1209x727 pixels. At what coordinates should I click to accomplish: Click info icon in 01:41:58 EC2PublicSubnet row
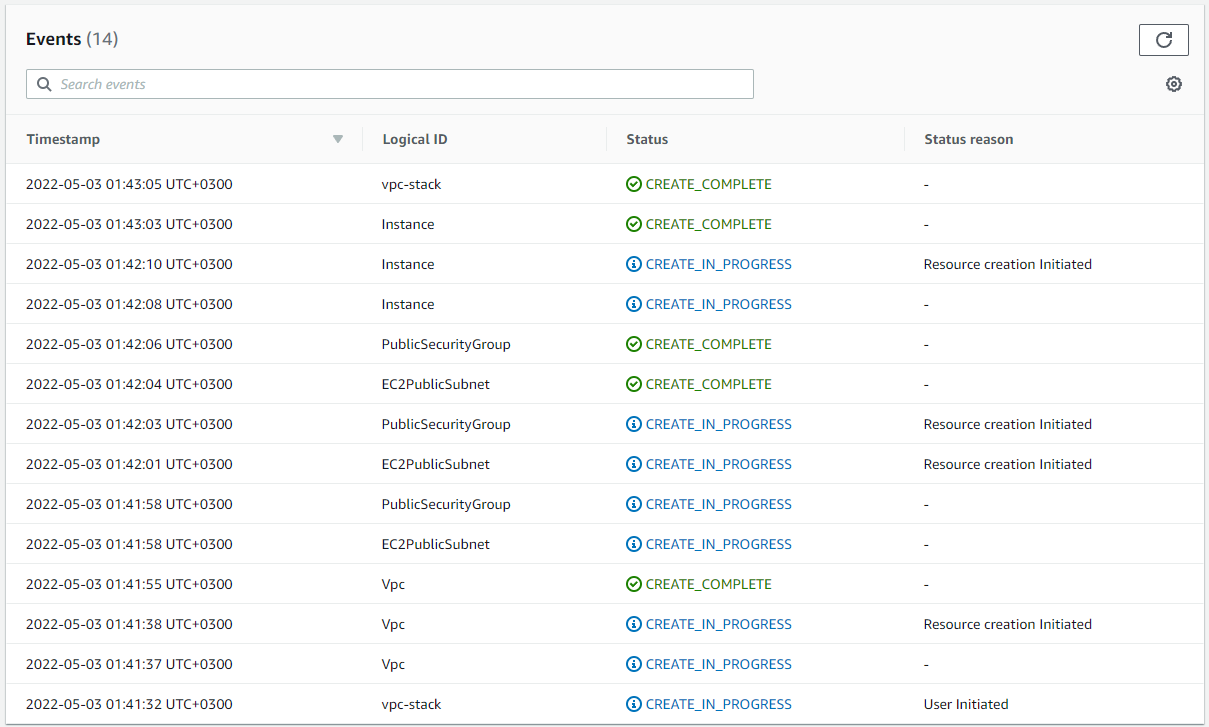(x=634, y=544)
